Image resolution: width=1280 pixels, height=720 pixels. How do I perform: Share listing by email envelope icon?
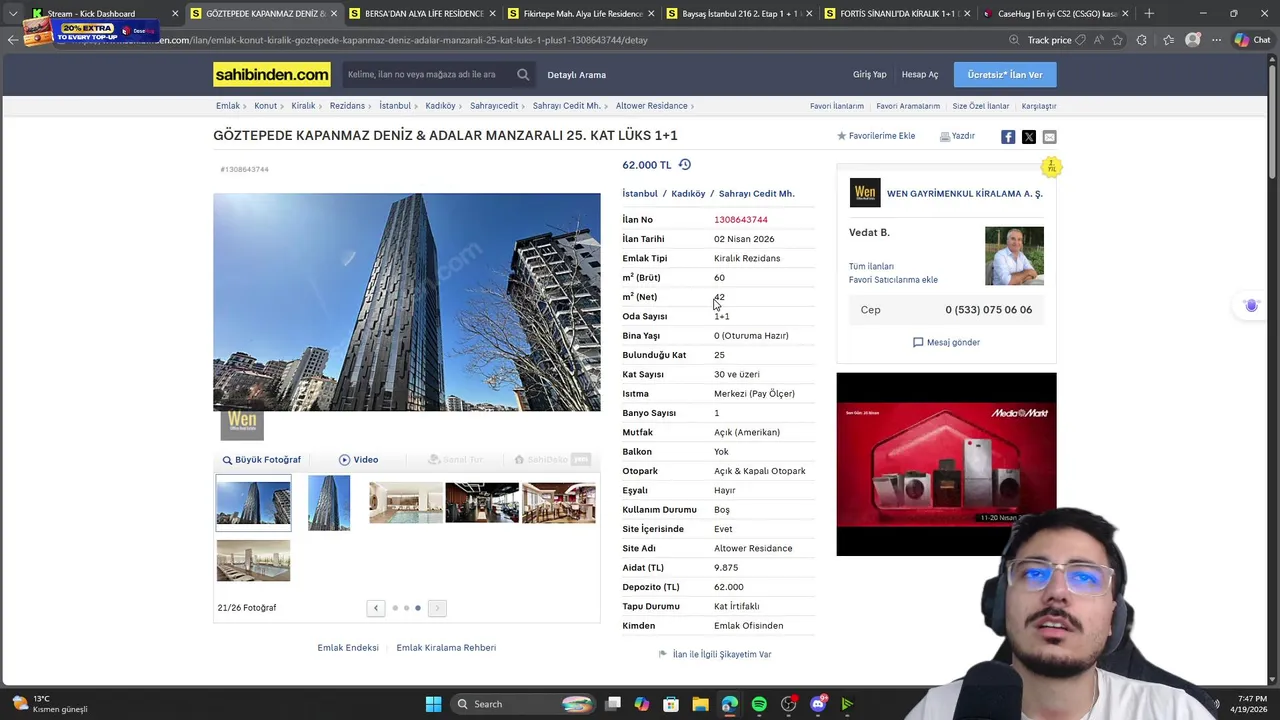(1049, 137)
